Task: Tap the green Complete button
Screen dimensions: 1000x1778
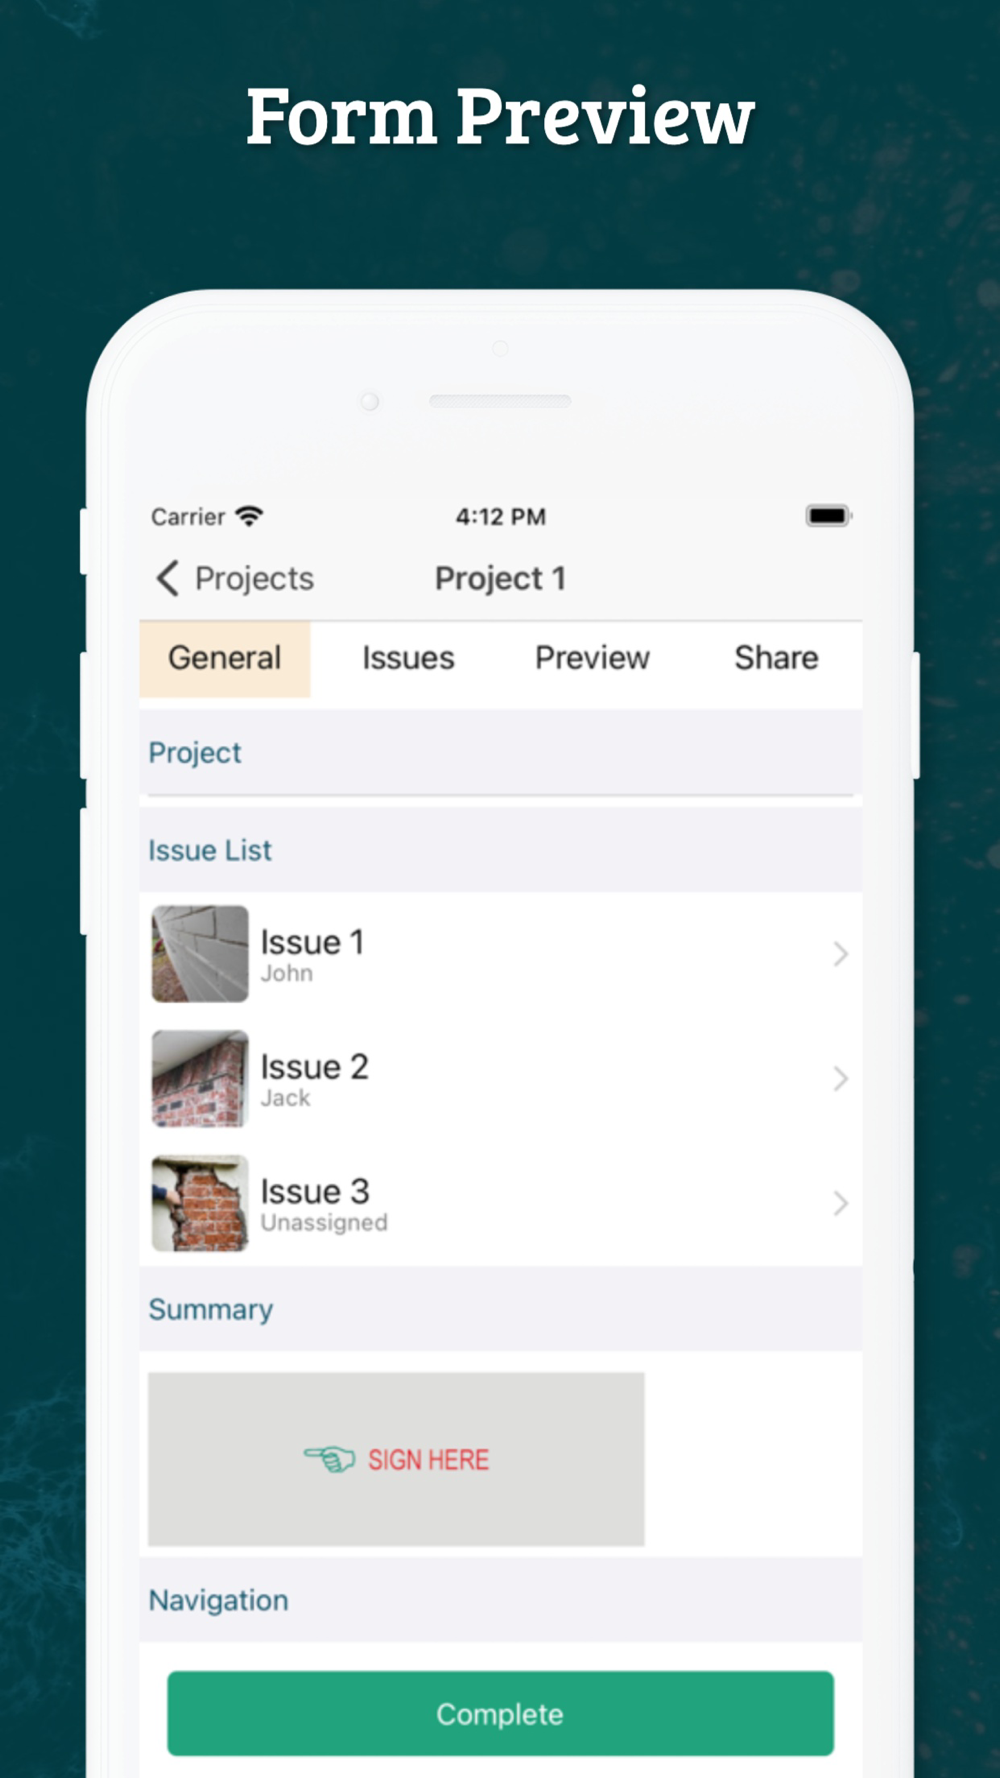Action: [500, 1713]
